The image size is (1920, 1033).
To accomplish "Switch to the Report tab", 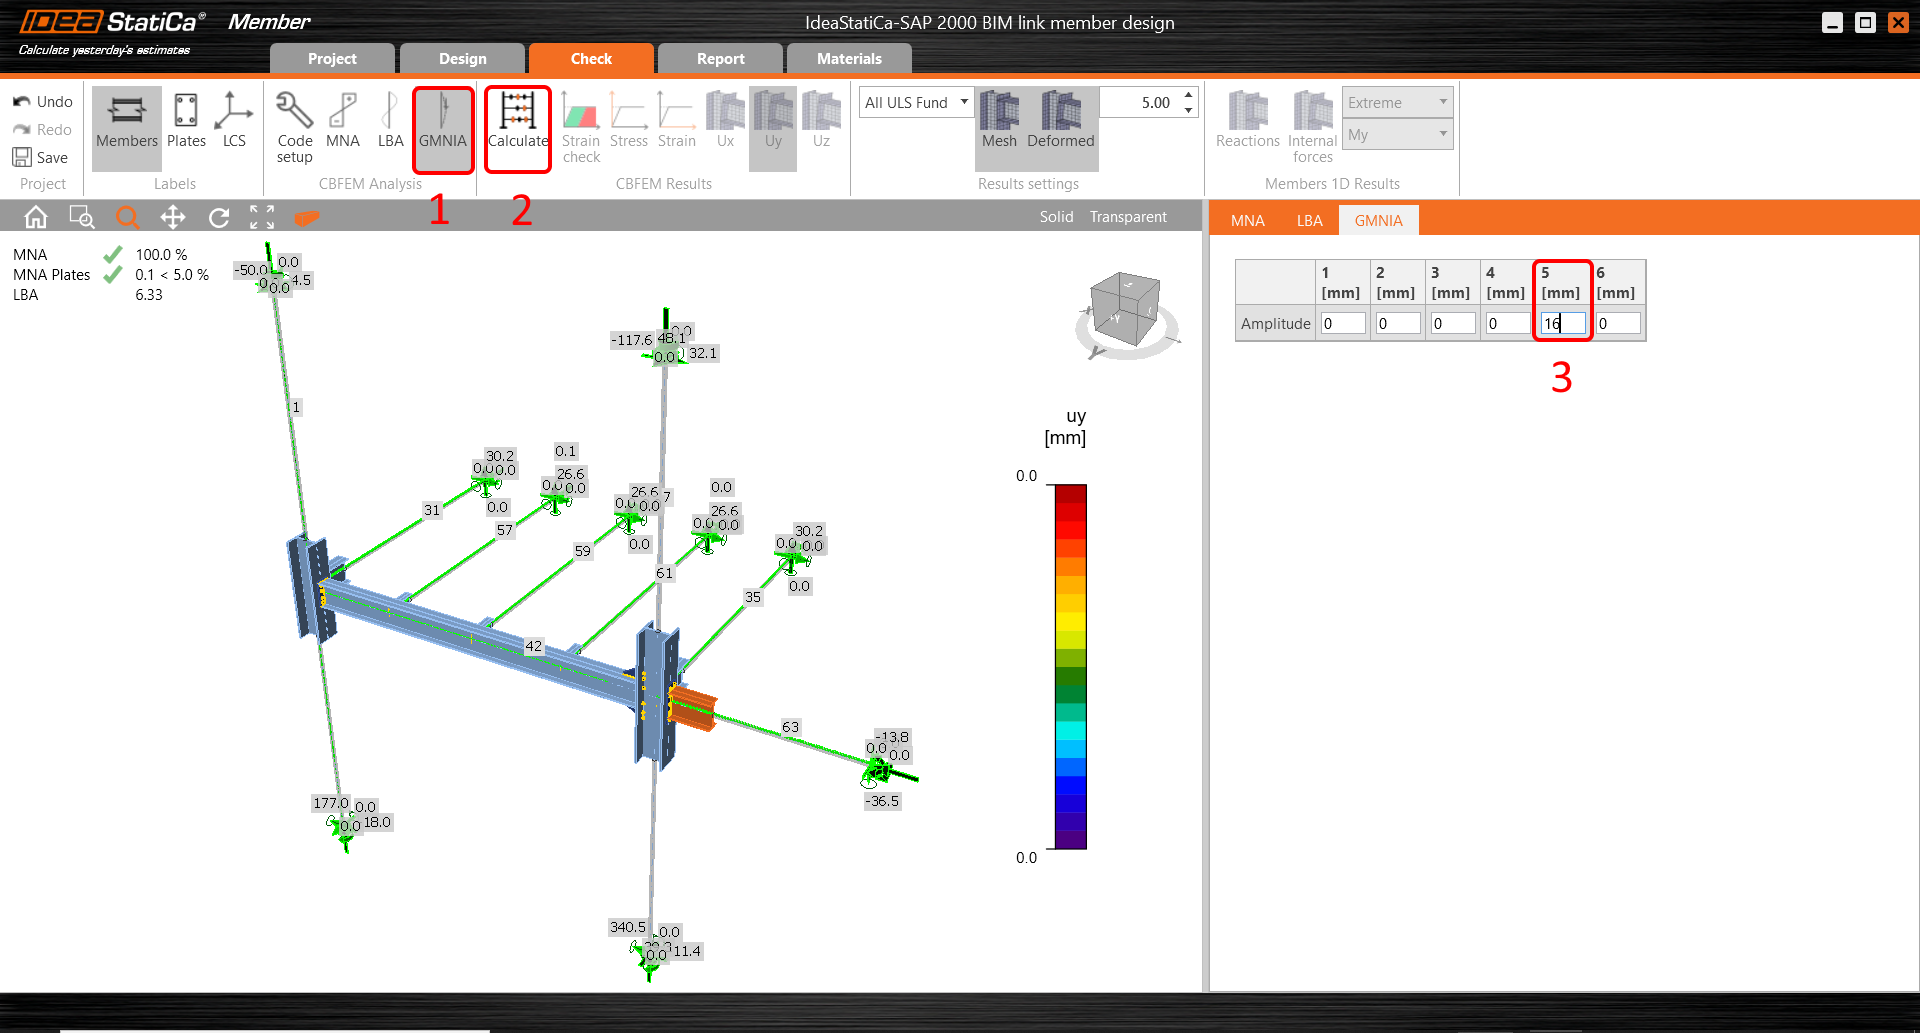I will pos(720,59).
